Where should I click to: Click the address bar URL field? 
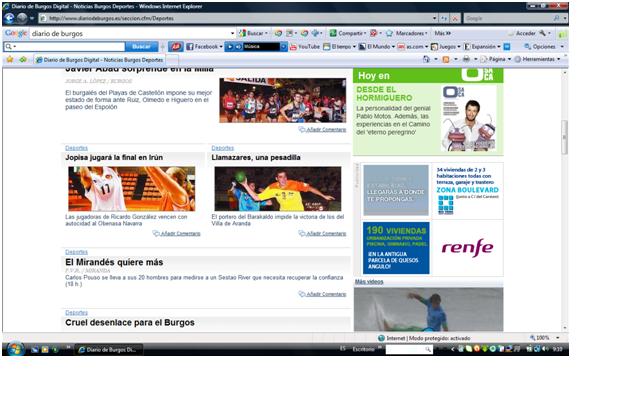tap(236, 18)
